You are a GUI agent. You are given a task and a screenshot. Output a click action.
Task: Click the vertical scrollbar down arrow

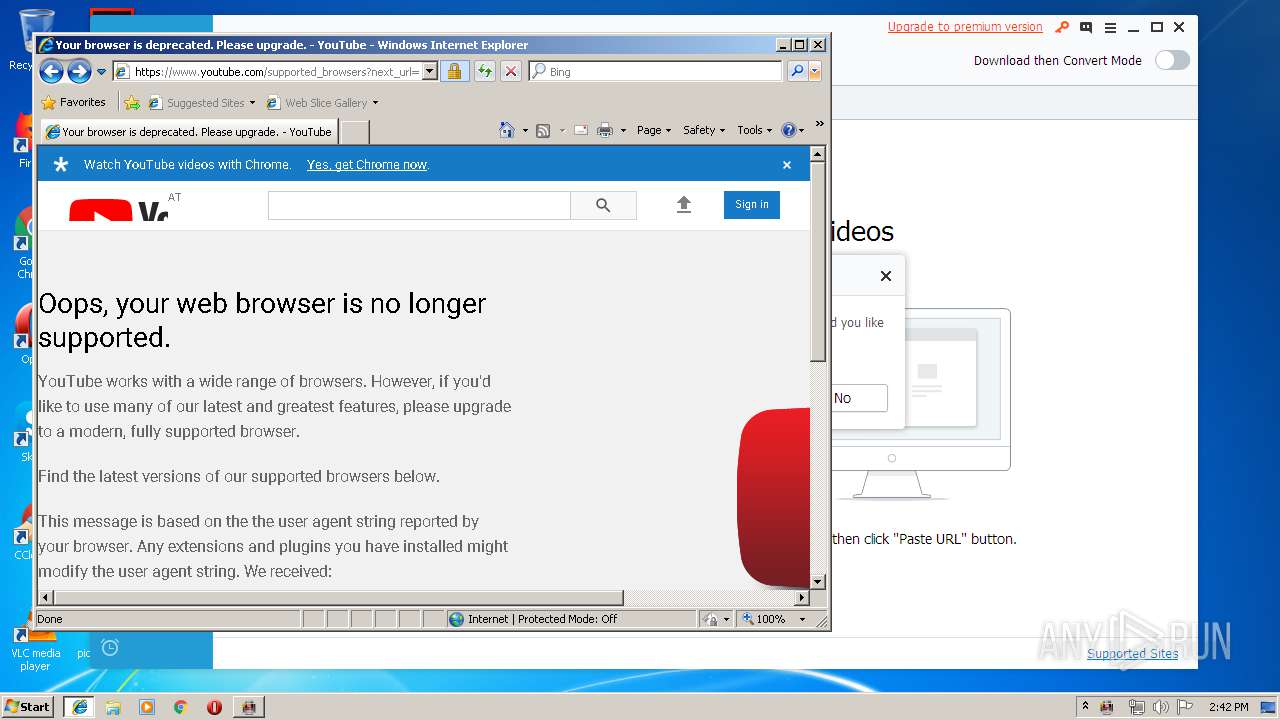point(818,581)
